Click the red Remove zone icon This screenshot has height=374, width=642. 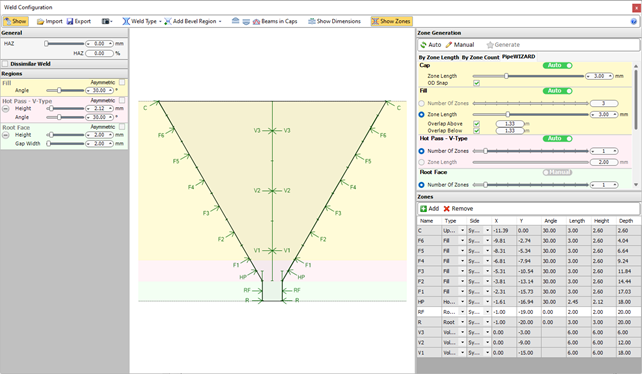pos(446,209)
